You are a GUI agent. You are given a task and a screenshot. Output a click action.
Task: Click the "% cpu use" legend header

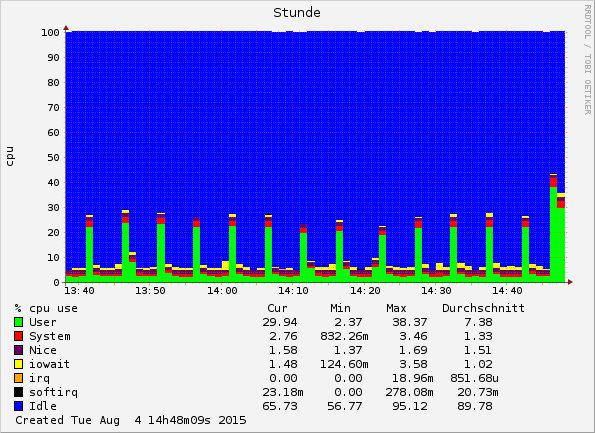[46, 308]
